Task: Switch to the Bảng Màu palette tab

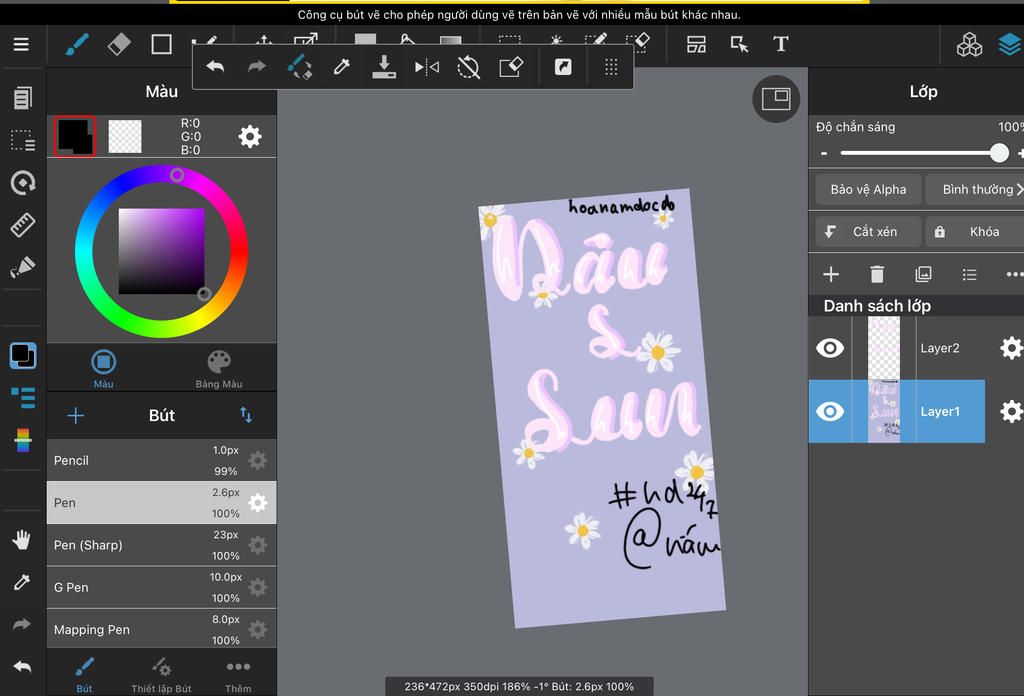Action: coord(219,368)
